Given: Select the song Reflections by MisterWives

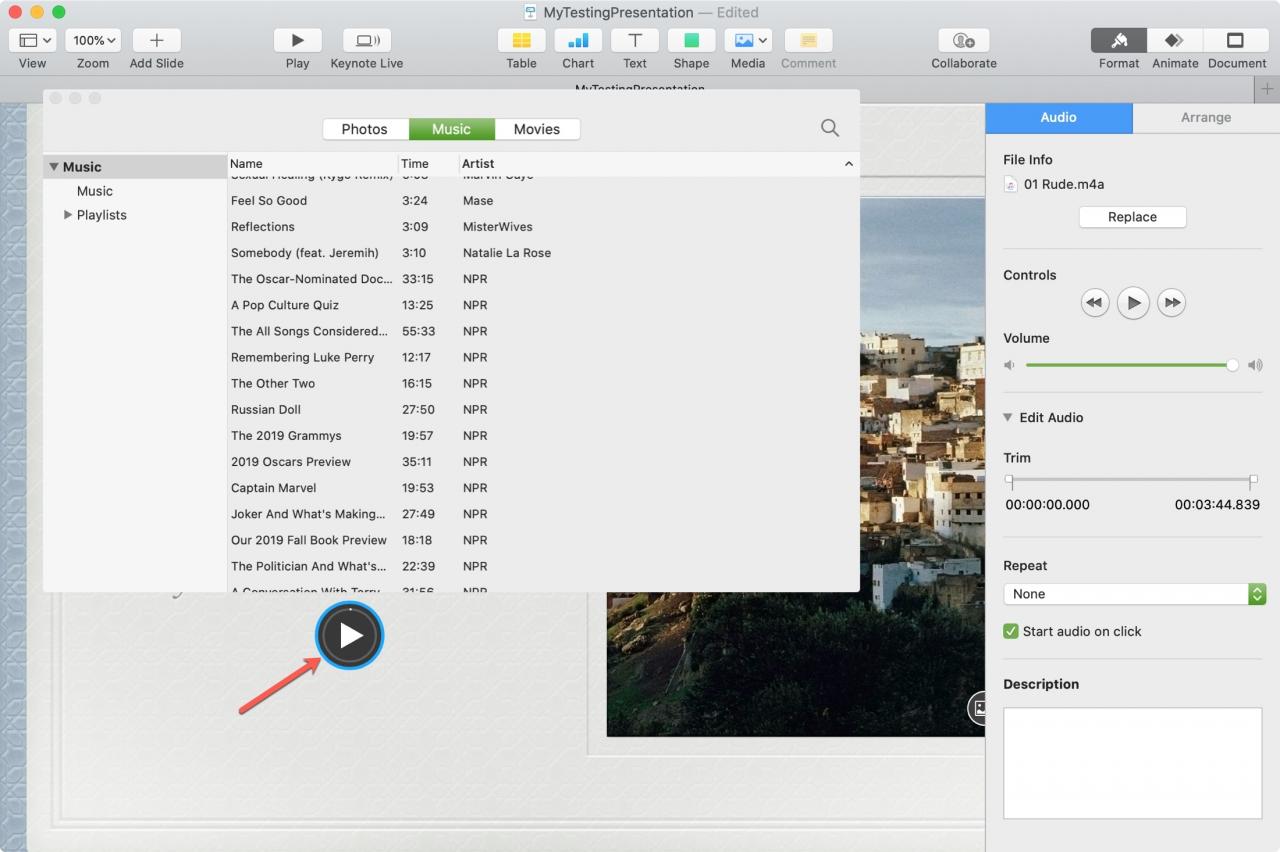Looking at the screenshot, I should tap(543, 227).
